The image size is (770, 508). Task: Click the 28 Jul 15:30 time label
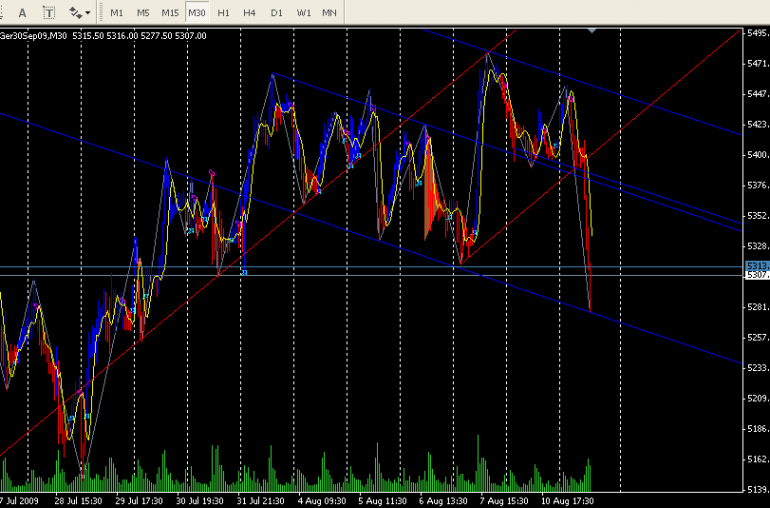tap(78, 501)
